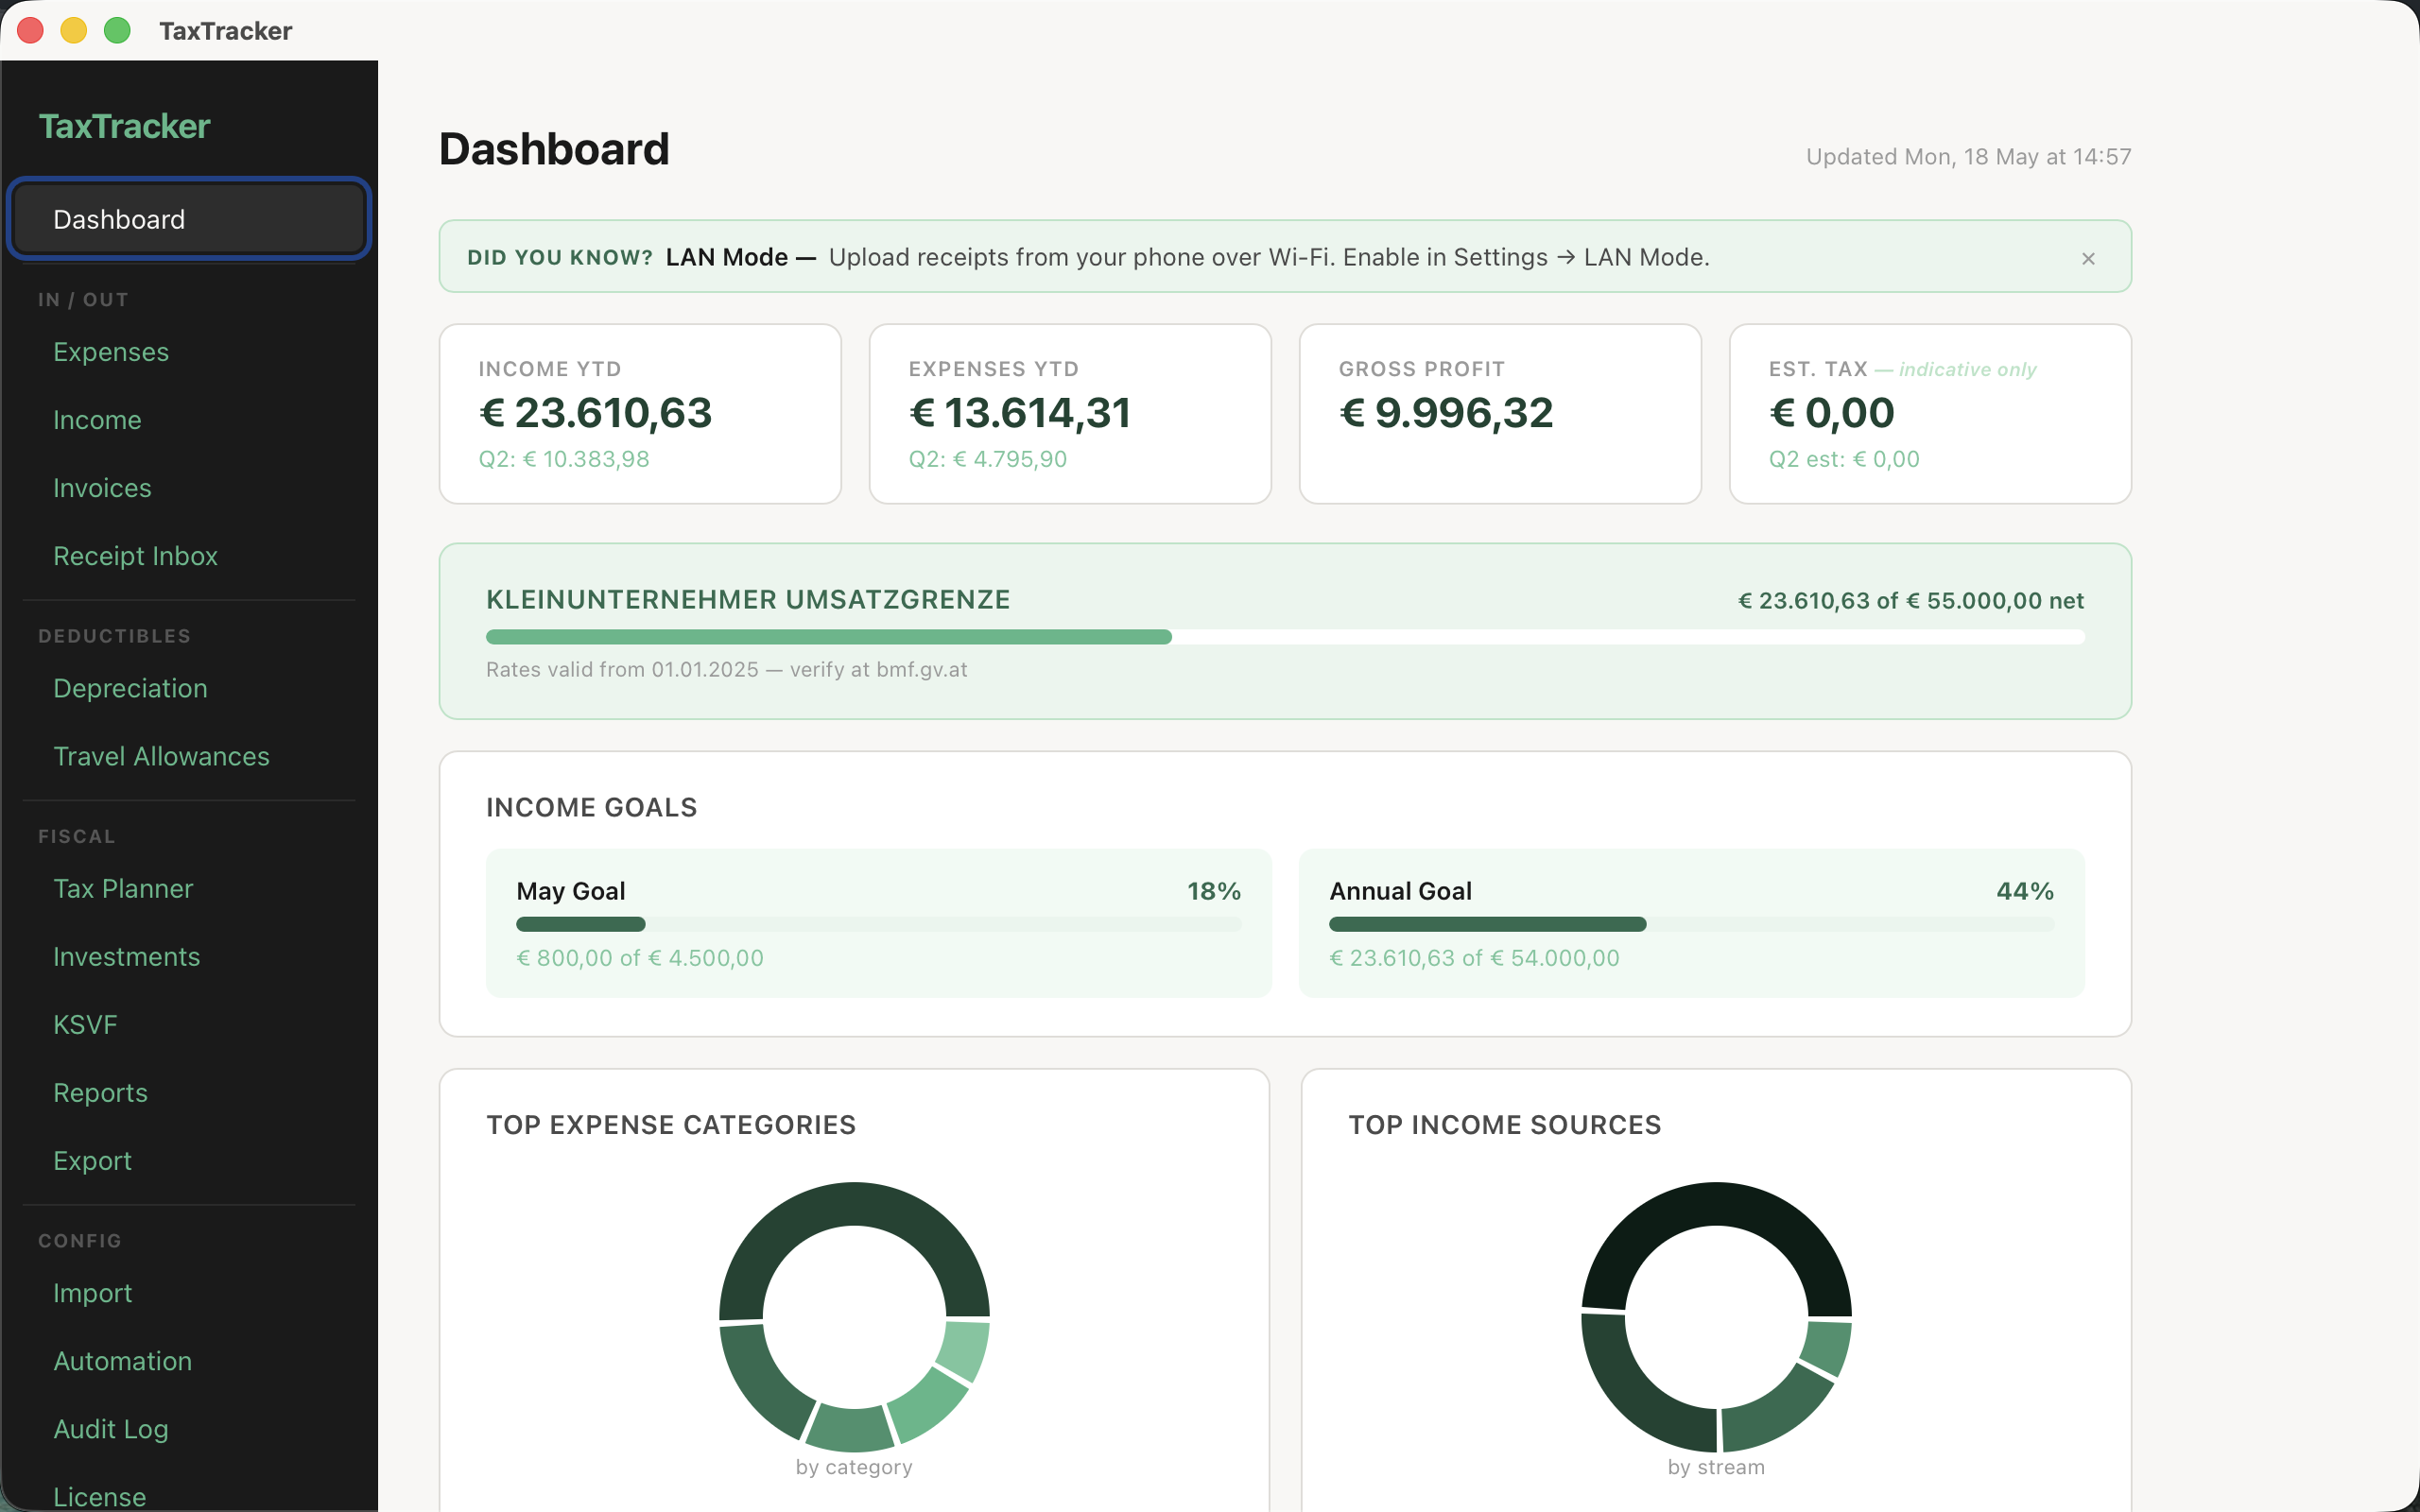The image size is (2420, 1512).
Task: Click the Annual Goal progress bar
Action: 1691,924
